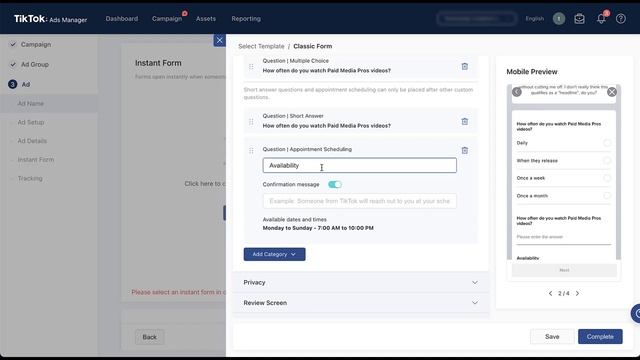Open the Dashboard menu

pyautogui.click(x=122, y=19)
